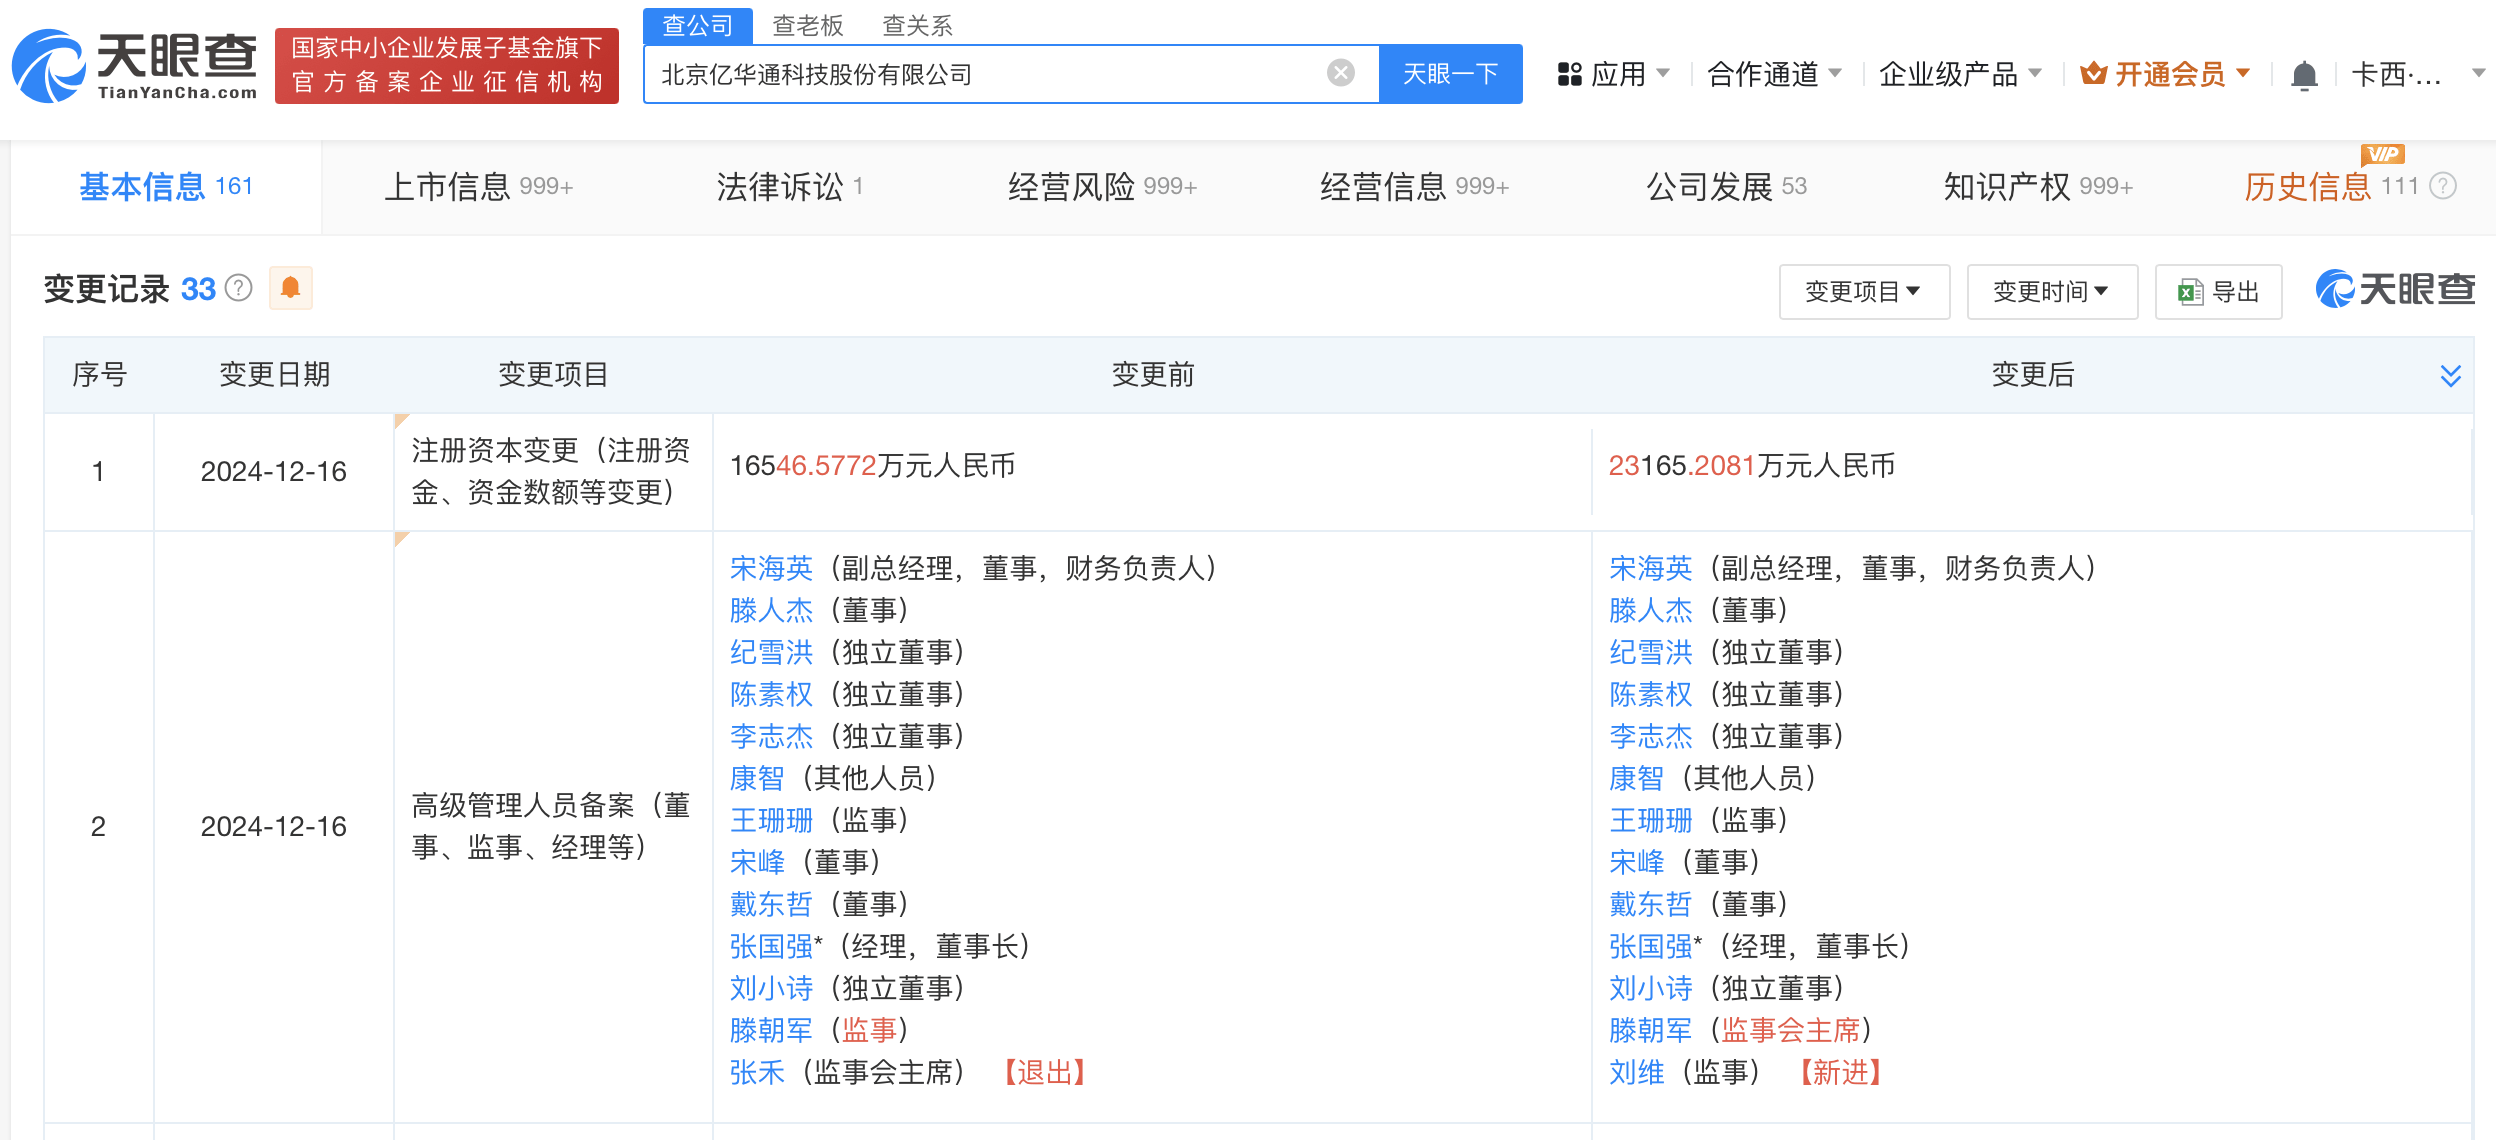Click the TianYanCha logo
Image resolution: width=2496 pixels, height=1140 pixels.
tap(135, 66)
